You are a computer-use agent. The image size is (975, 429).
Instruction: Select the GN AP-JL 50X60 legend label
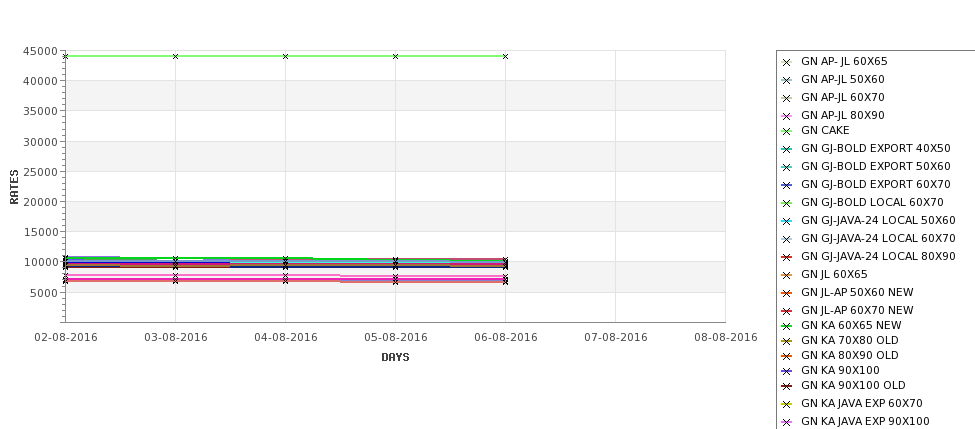[843, 79]
